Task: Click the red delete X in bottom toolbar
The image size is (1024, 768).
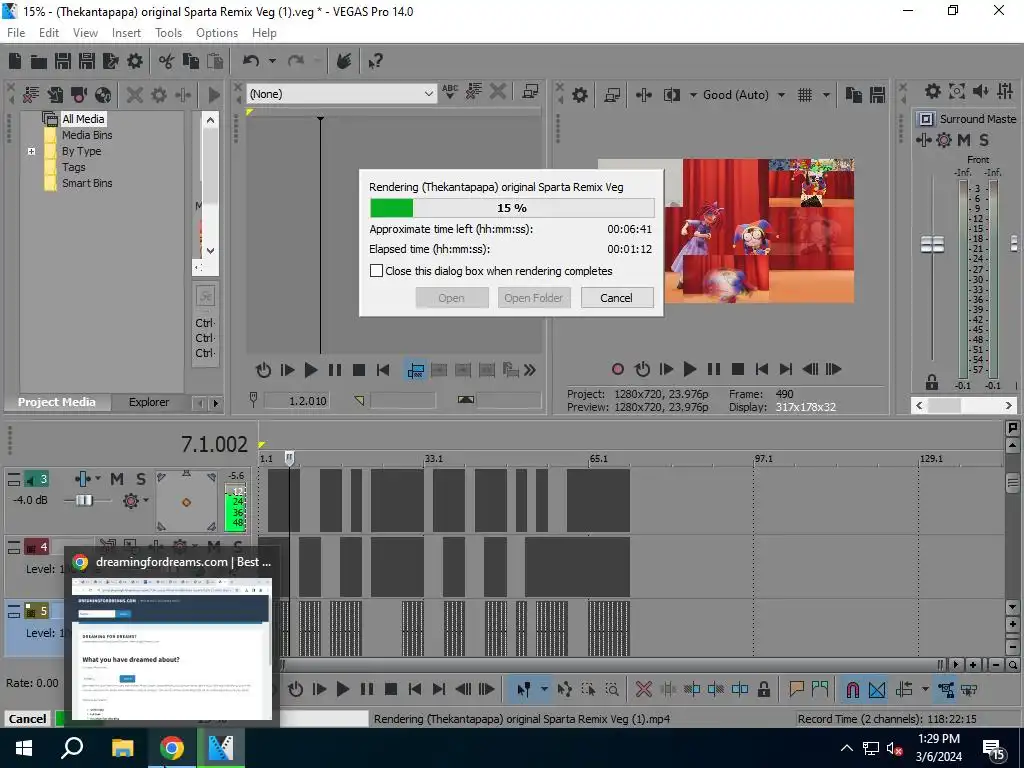Action: click(643, 689)
